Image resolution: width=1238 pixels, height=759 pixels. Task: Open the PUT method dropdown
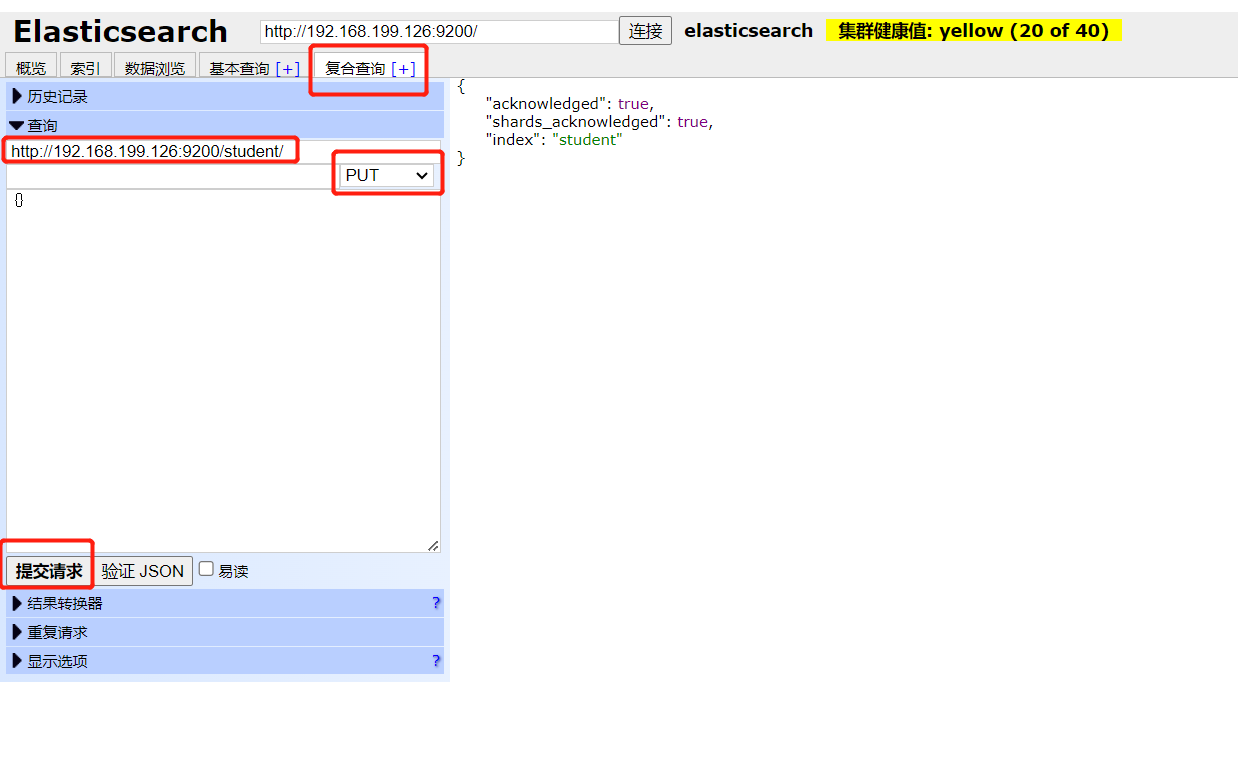(387, 175)
